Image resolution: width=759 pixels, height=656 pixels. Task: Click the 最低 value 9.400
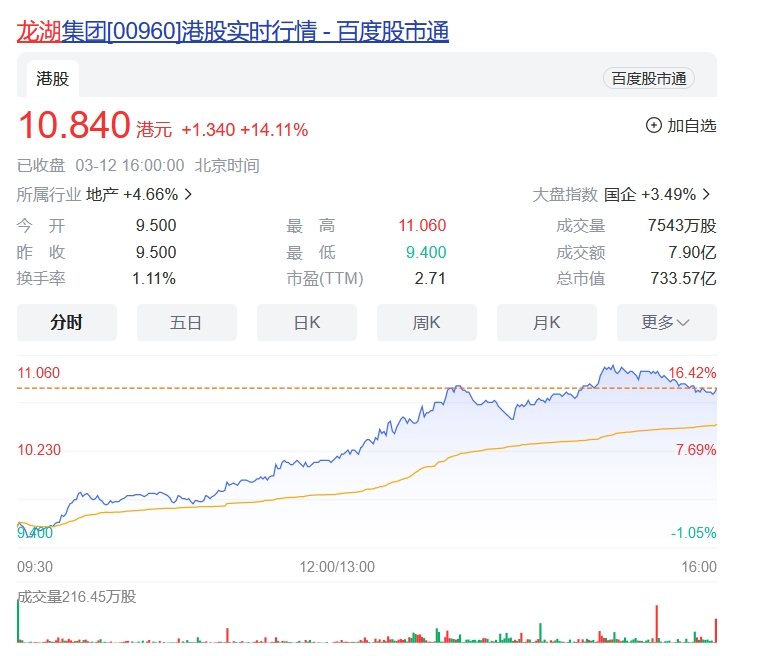pyautogui.click(x=426, y=252)
